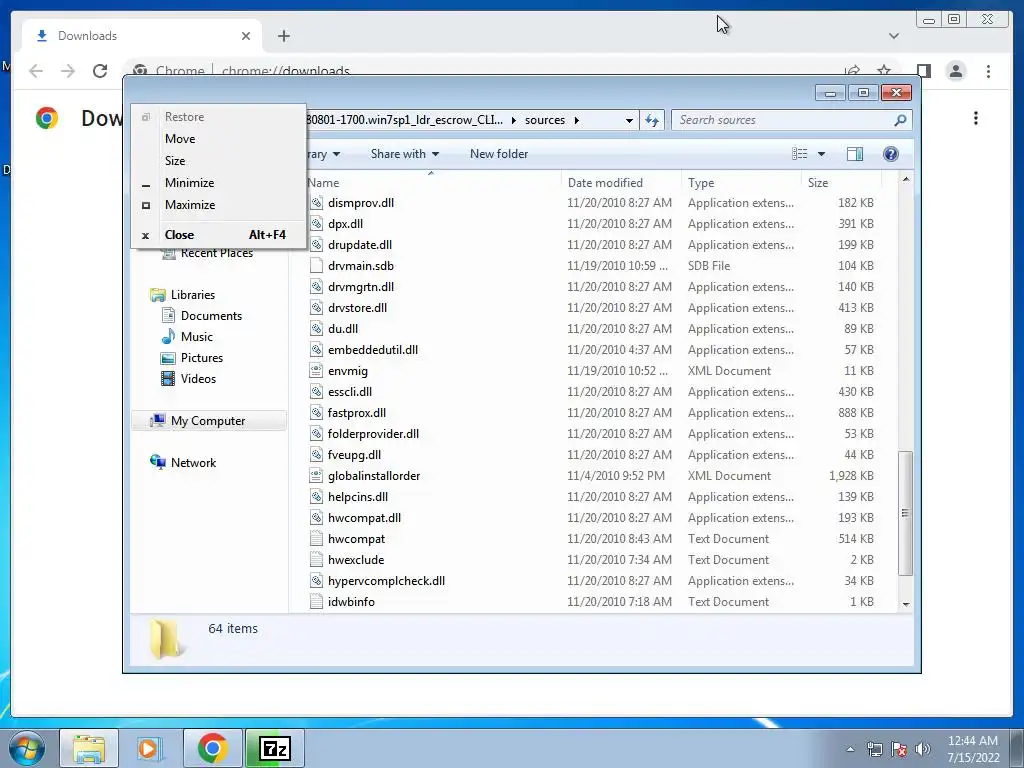Open Chrome's share icon
Screen dimensions: 1024x768
point(852,70)
